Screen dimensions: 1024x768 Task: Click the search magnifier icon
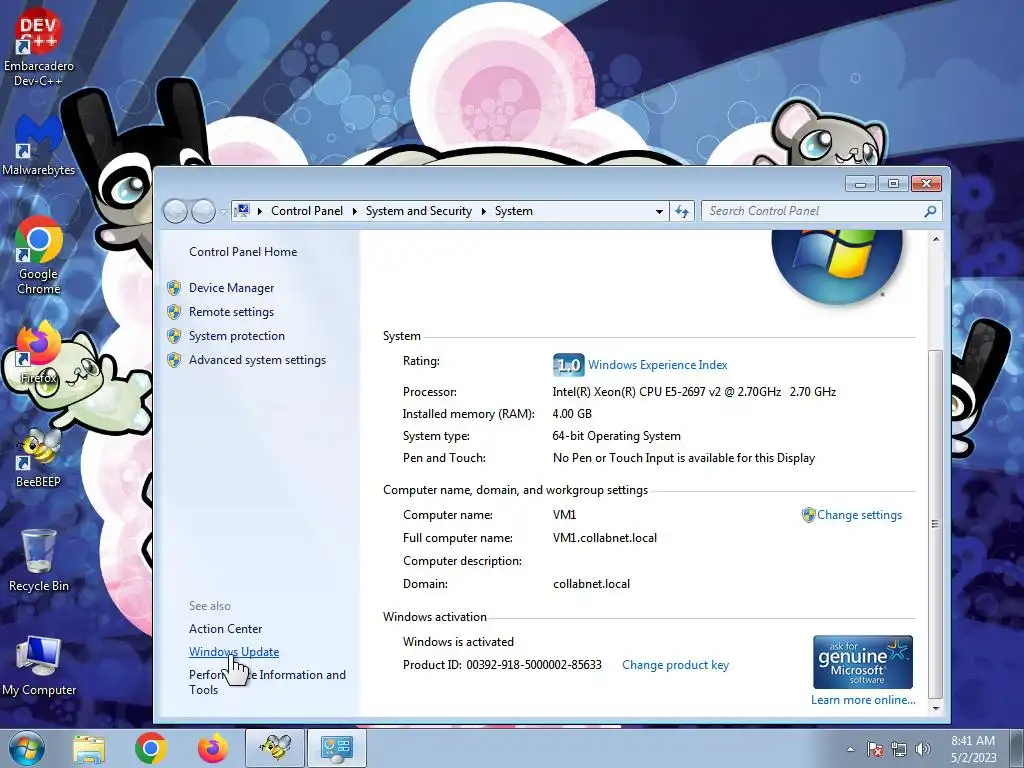pos(931,211)
